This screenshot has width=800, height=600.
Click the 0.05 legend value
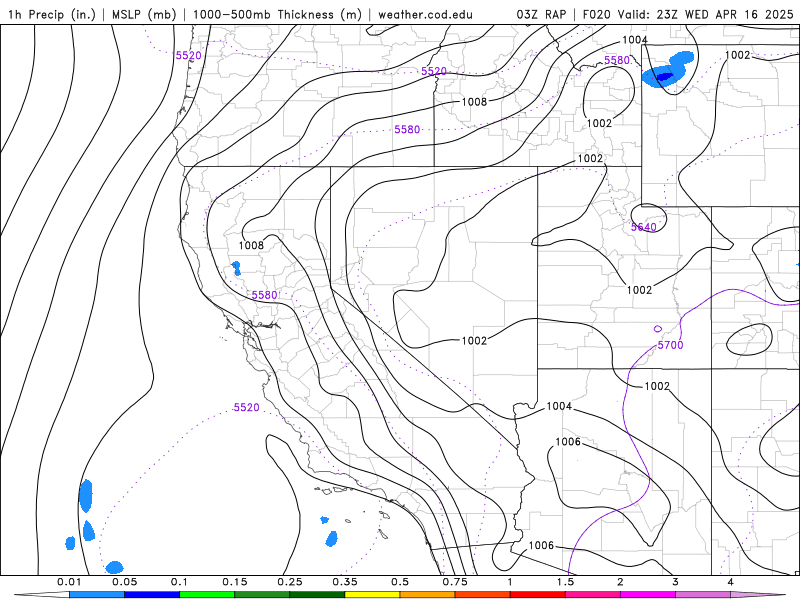(x=124, y=582)
